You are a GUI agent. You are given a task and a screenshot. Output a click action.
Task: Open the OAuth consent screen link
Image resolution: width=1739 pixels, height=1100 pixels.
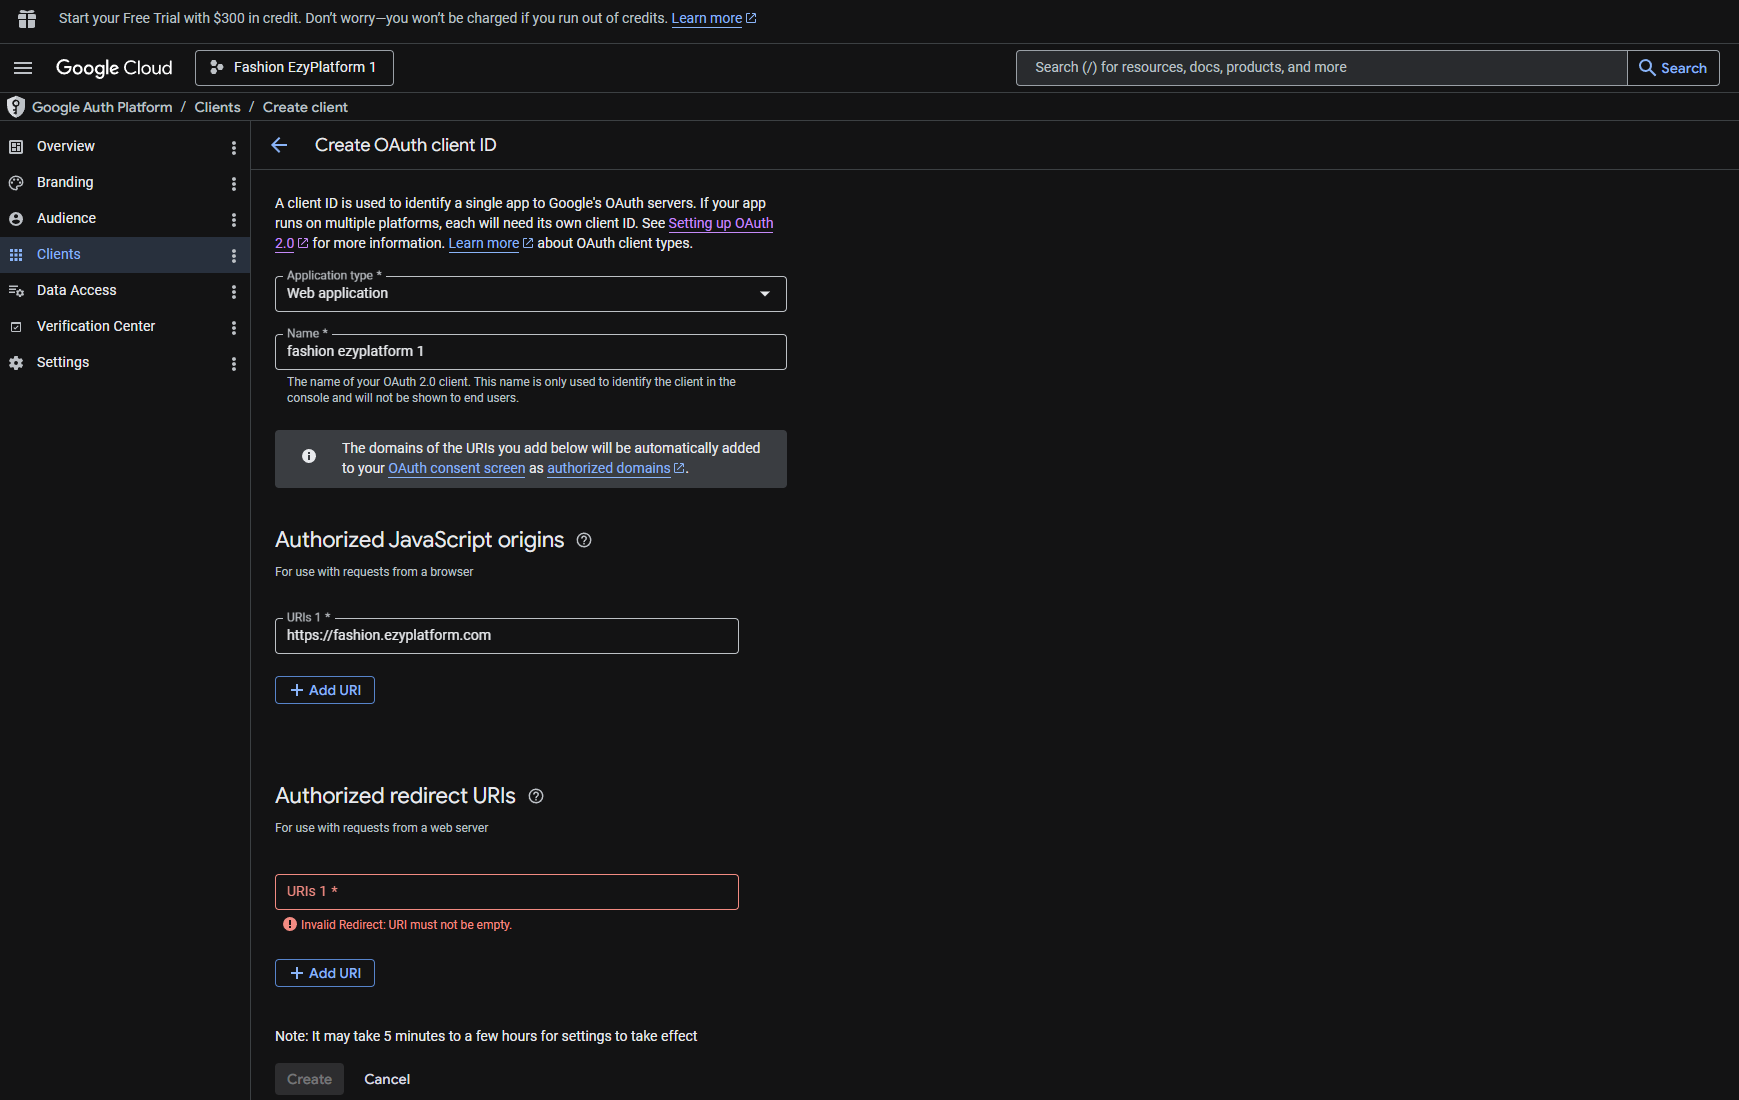pos(456,468)
